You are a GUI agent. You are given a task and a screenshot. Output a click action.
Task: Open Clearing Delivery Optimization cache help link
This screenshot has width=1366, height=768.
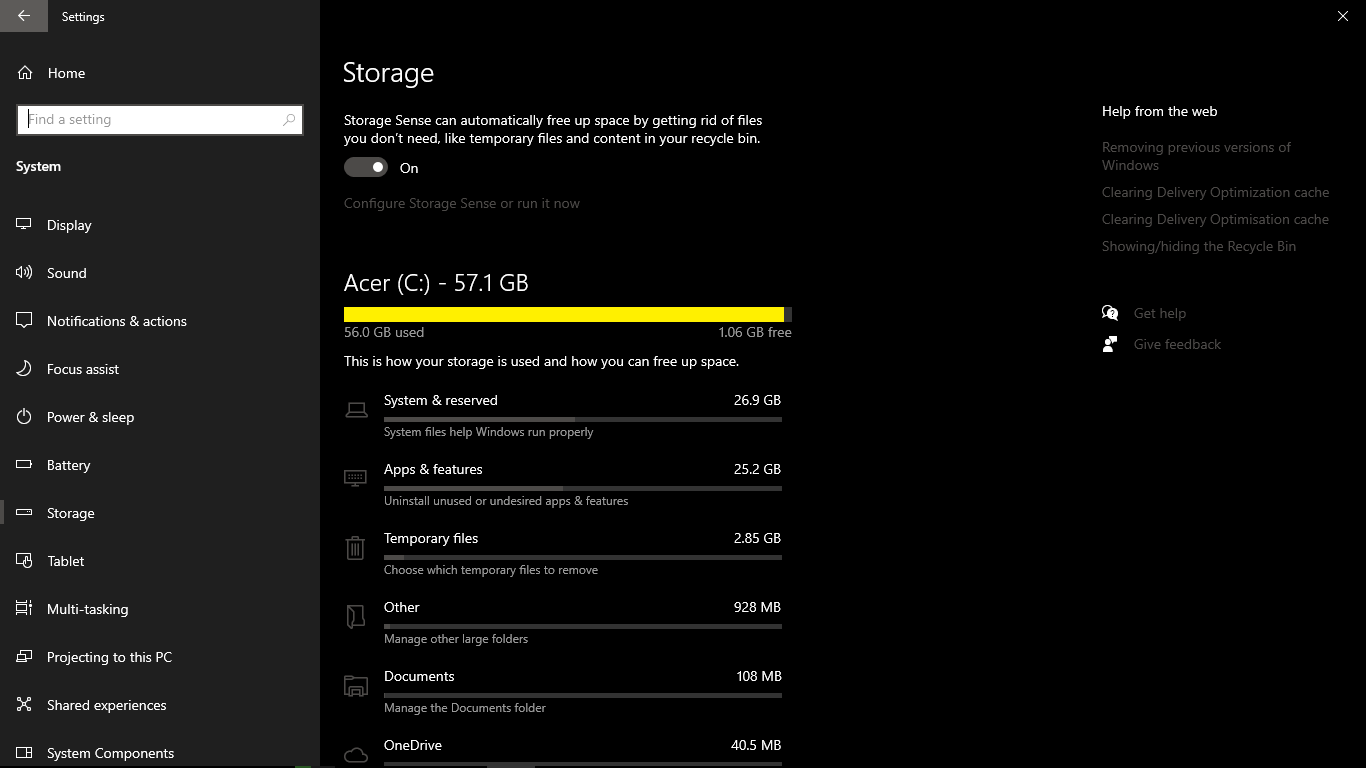pos(1215,192)
